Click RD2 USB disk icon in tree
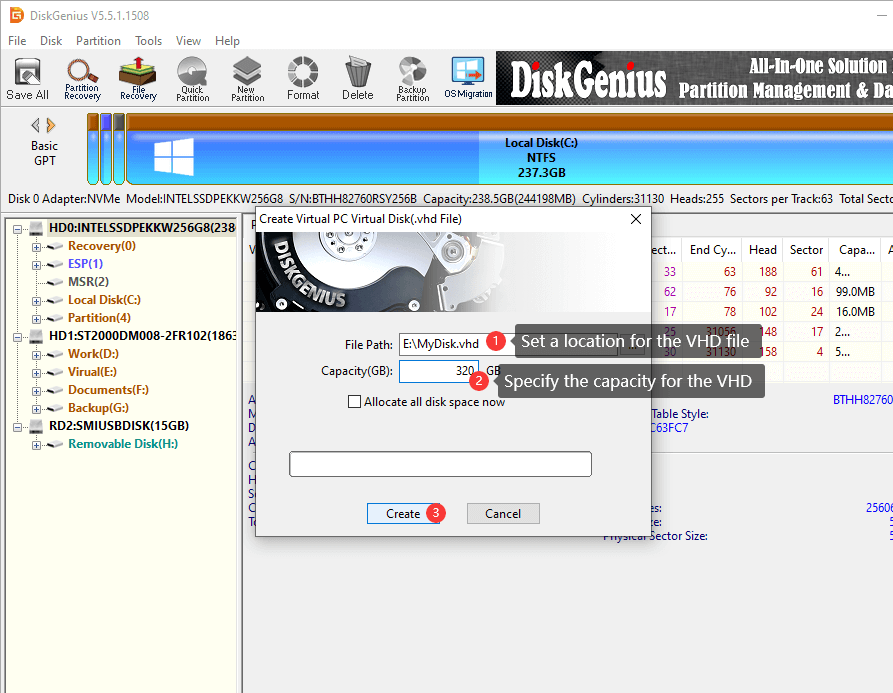 (x=36, y=426)
